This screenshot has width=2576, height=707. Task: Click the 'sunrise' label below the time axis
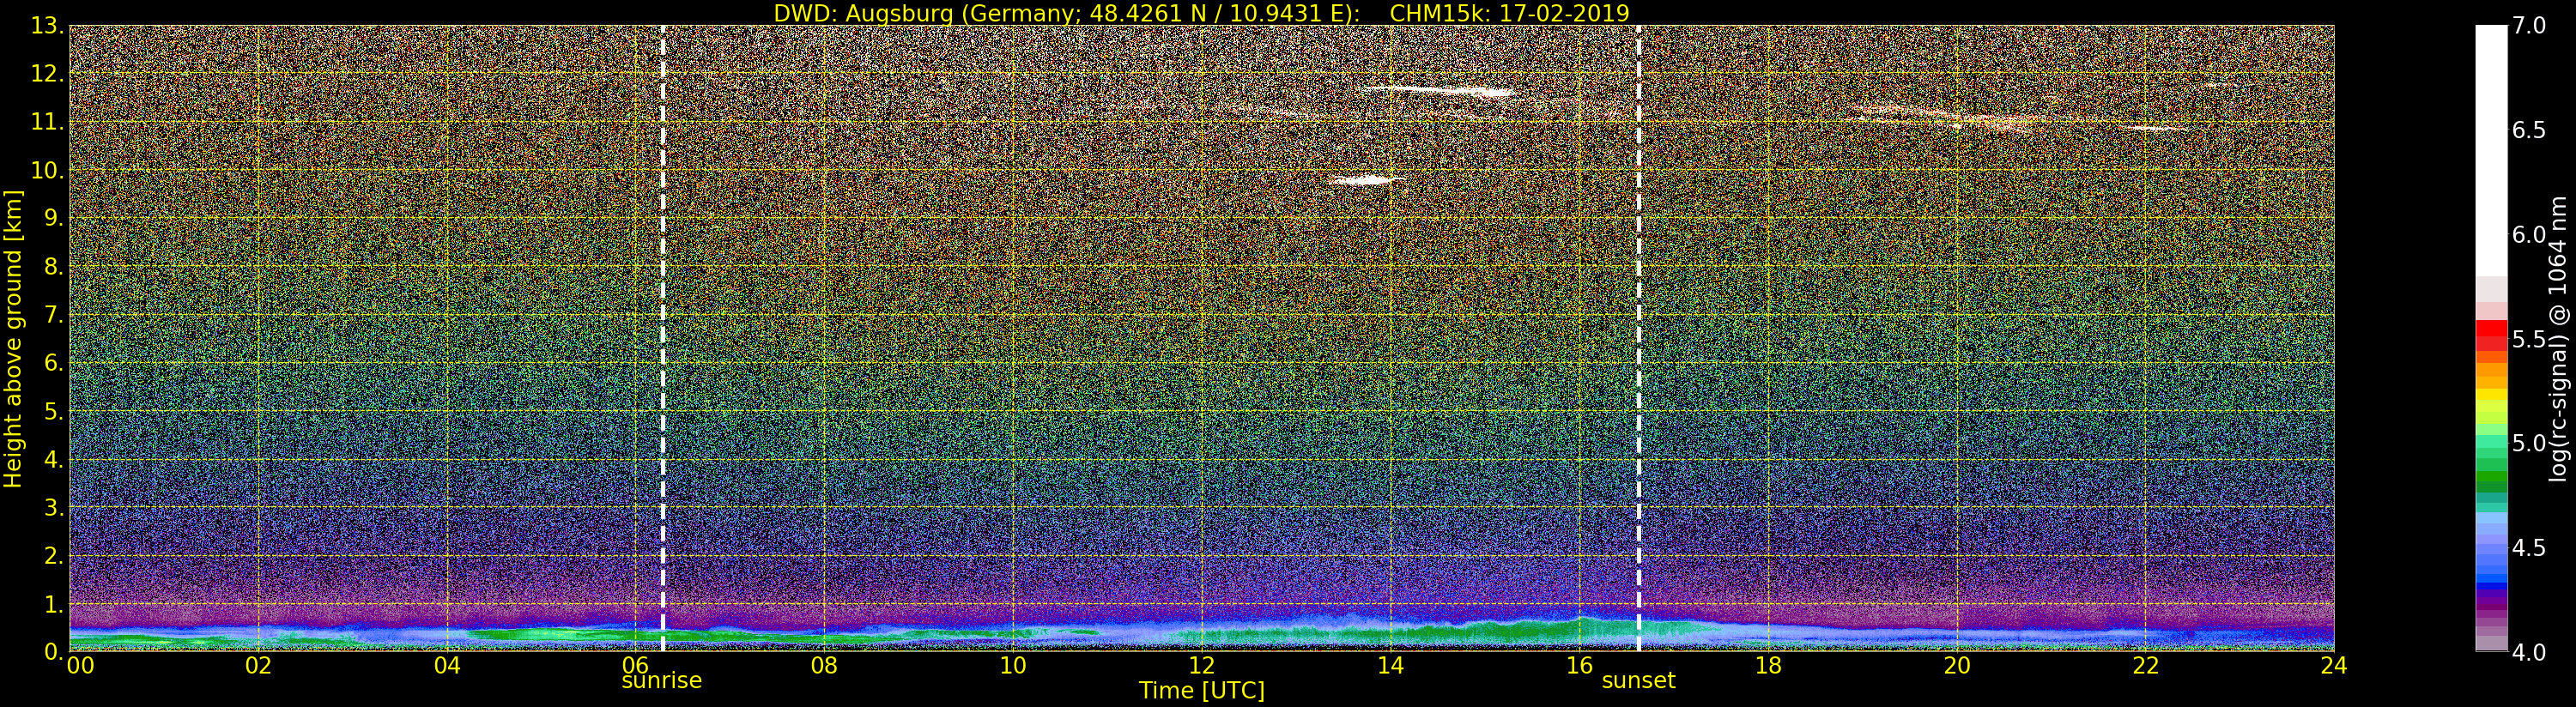pyautogui.click(x=662, y=681)
